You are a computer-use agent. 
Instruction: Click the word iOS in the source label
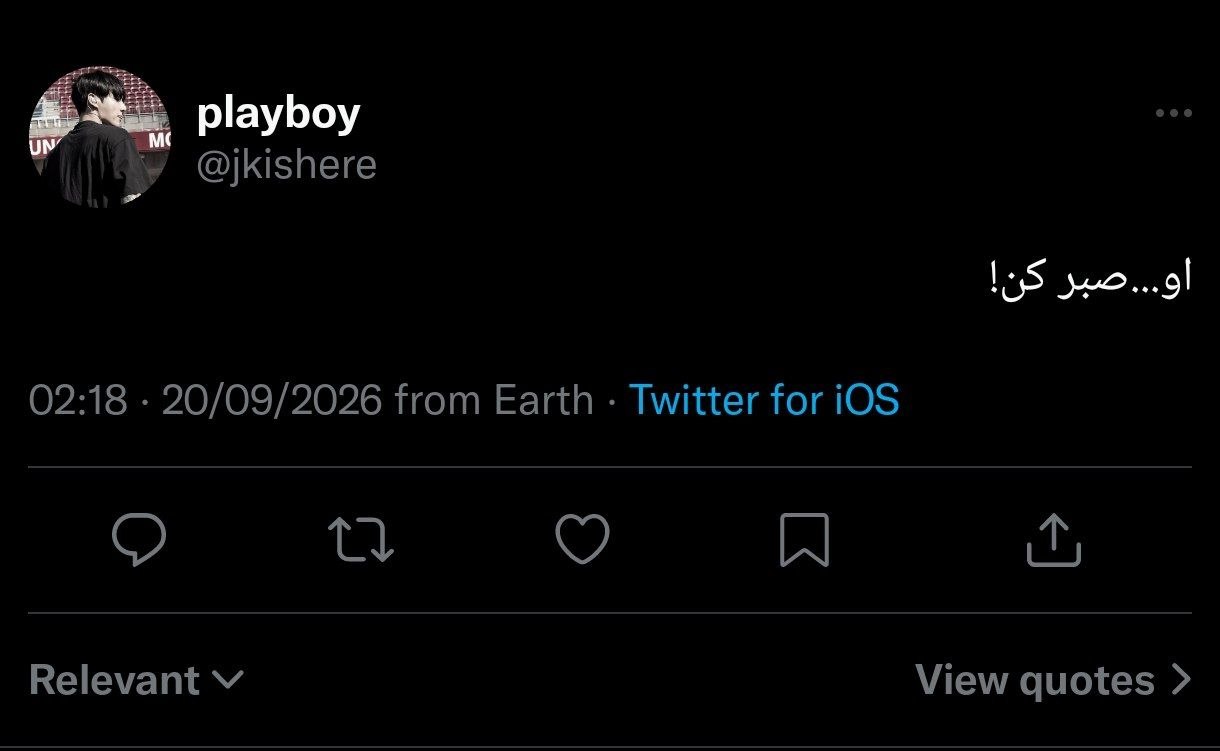coord(865,400)
